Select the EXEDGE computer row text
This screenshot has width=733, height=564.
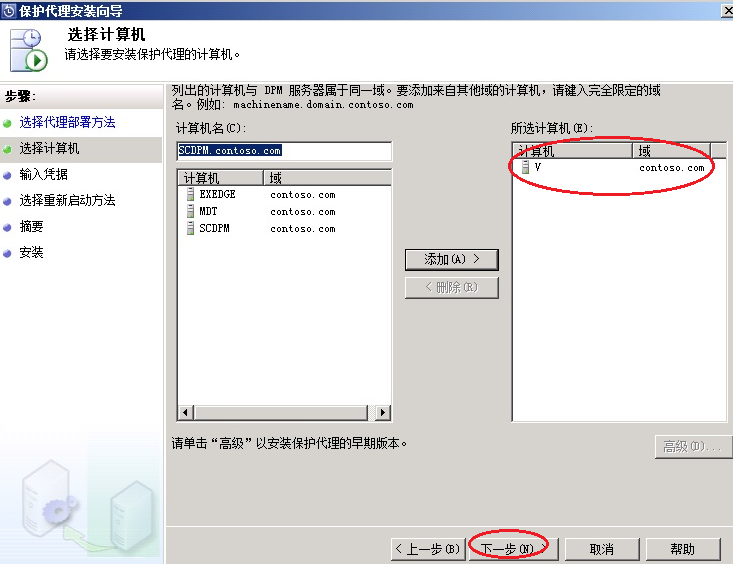(217, 194)
